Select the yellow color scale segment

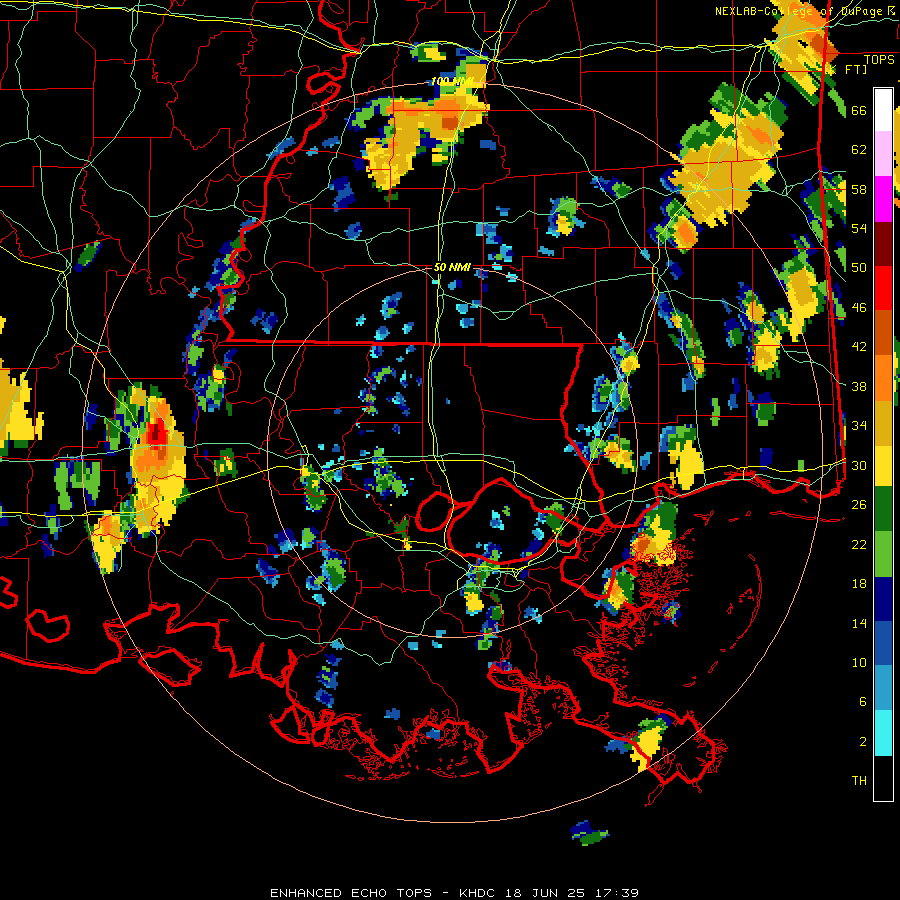[x=883, y=466]
